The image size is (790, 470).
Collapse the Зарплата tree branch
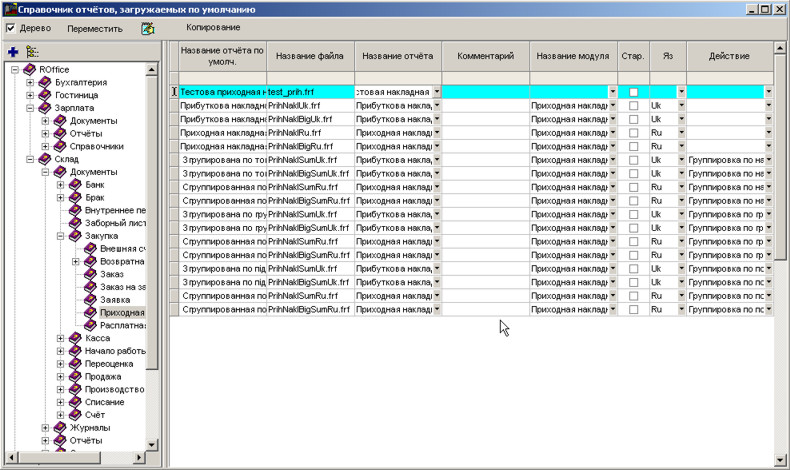[31, 108]
